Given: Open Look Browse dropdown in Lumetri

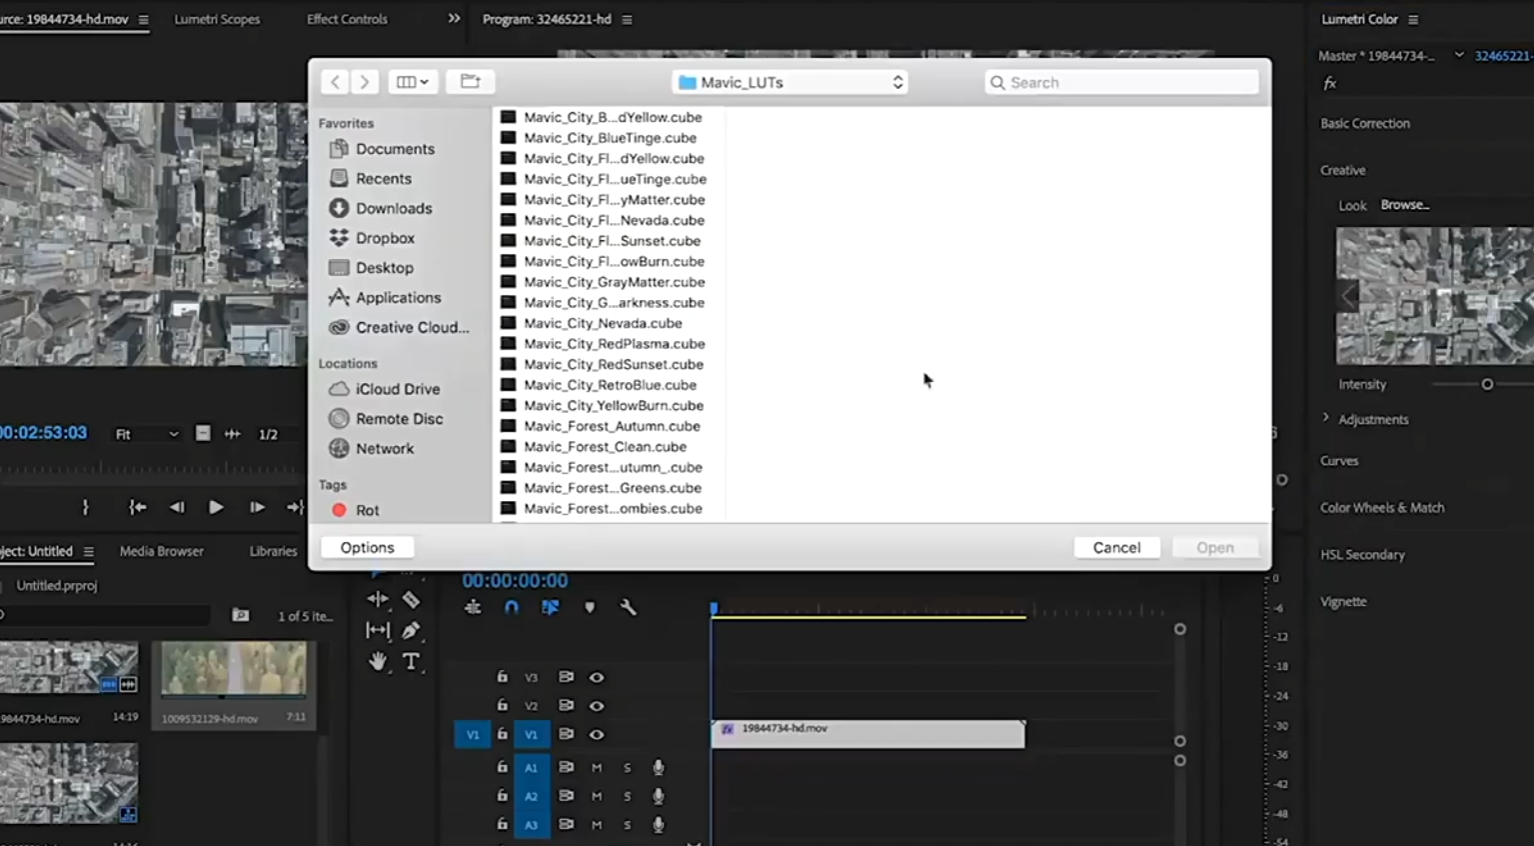Looking at the screenshot, I should (1405, 205).
